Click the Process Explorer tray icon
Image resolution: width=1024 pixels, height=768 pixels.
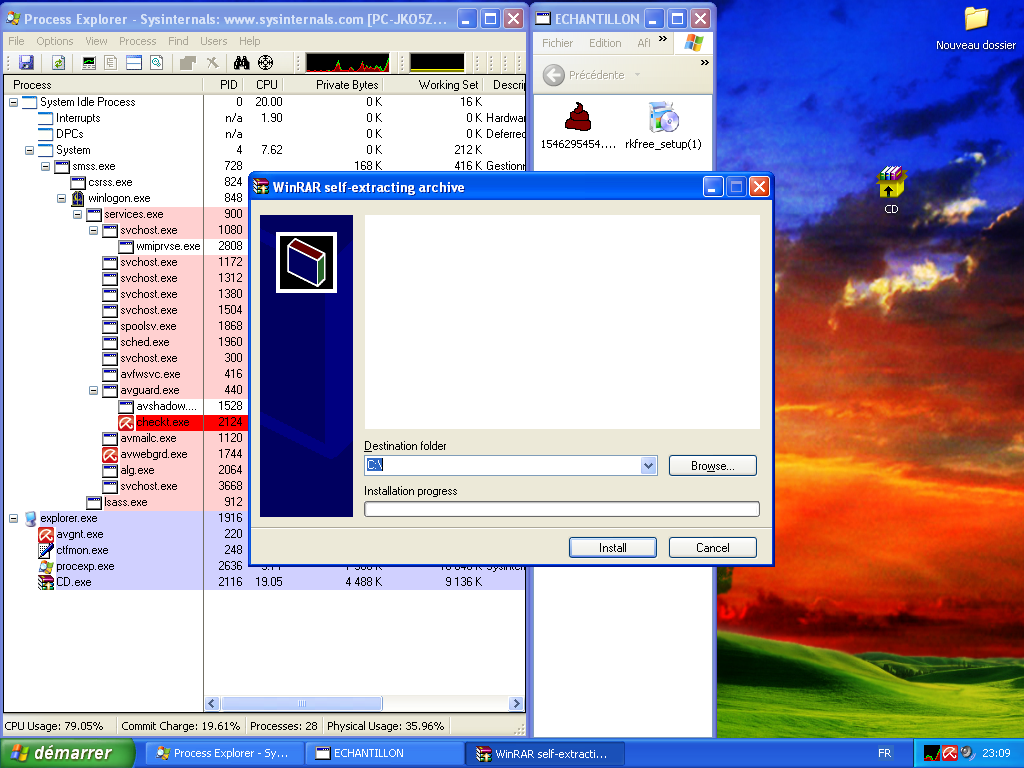point(932,753)
